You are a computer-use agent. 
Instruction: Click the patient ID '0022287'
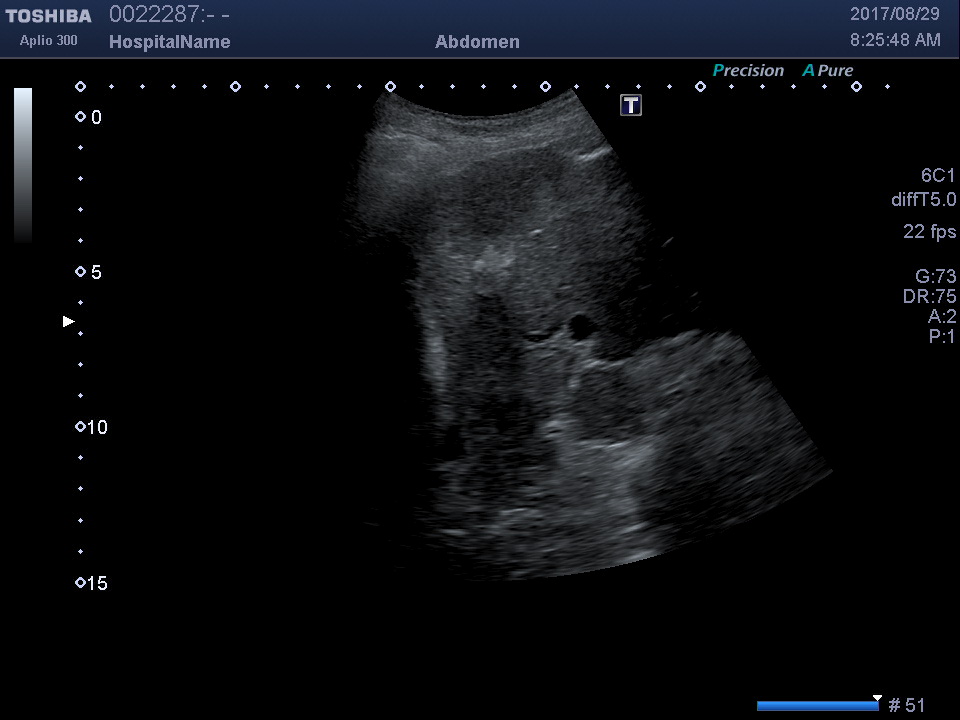click(x=154, y=14)
